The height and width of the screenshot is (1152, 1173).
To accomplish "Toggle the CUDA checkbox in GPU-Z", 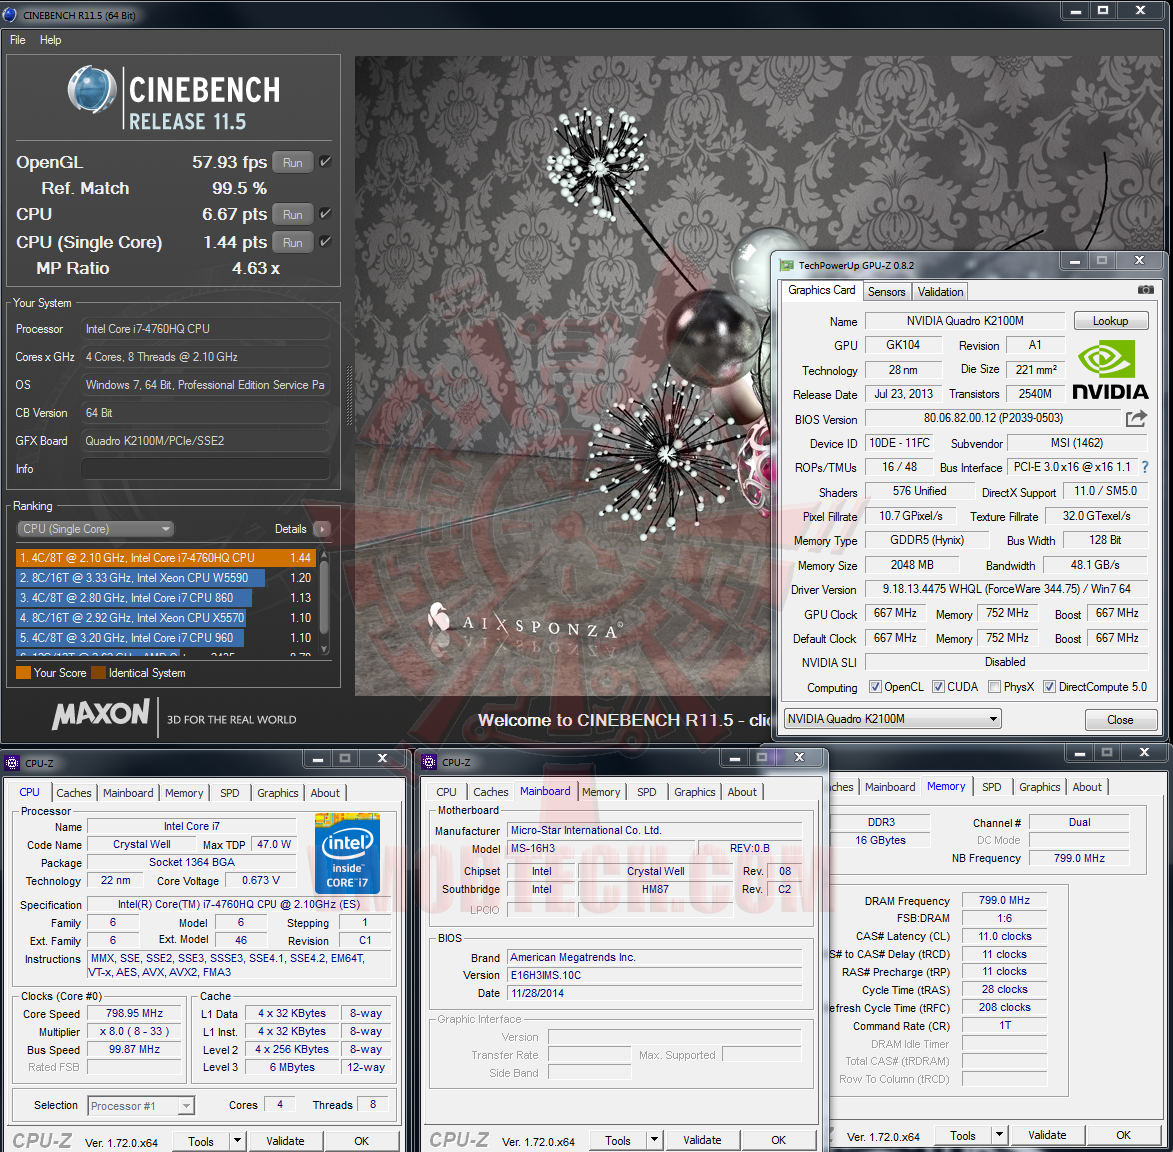I will pyautogui.click(x=938, y=687).
